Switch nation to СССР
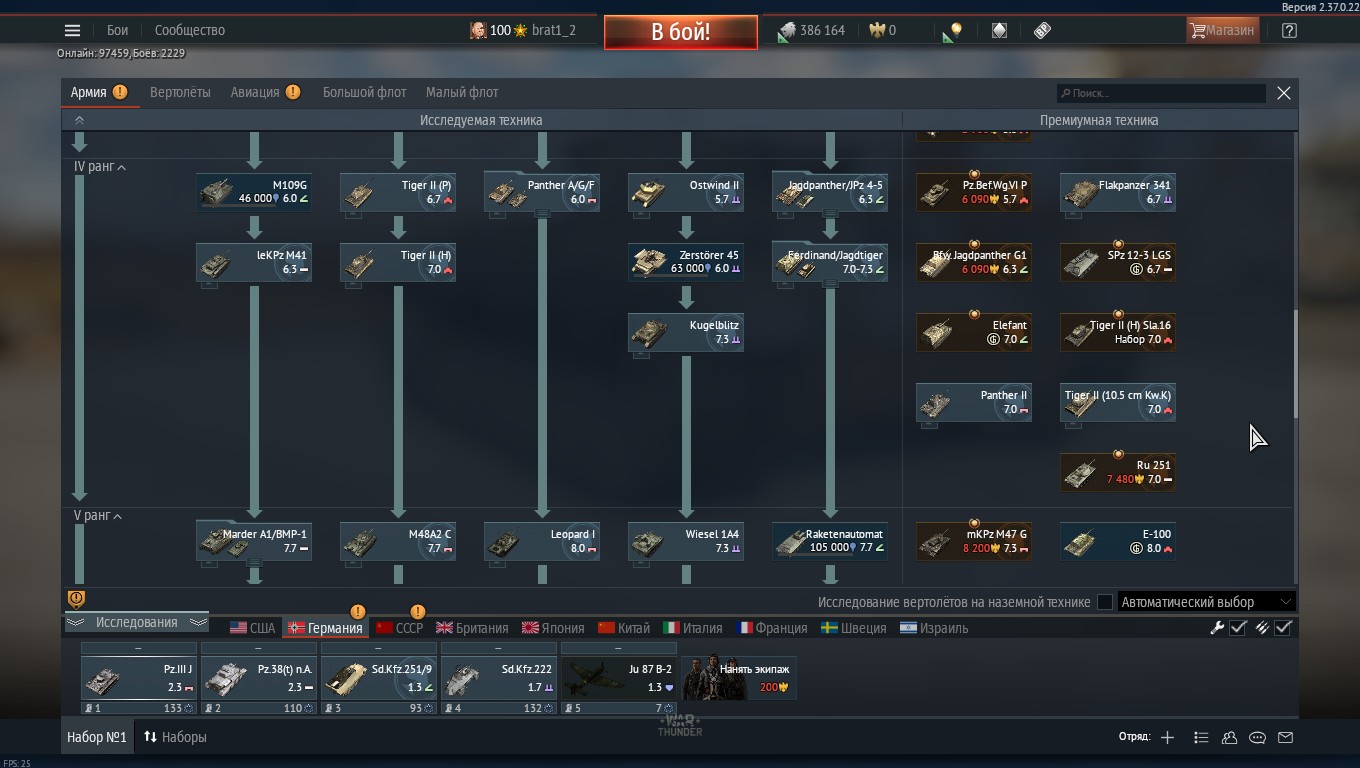 tap(399, 628)
